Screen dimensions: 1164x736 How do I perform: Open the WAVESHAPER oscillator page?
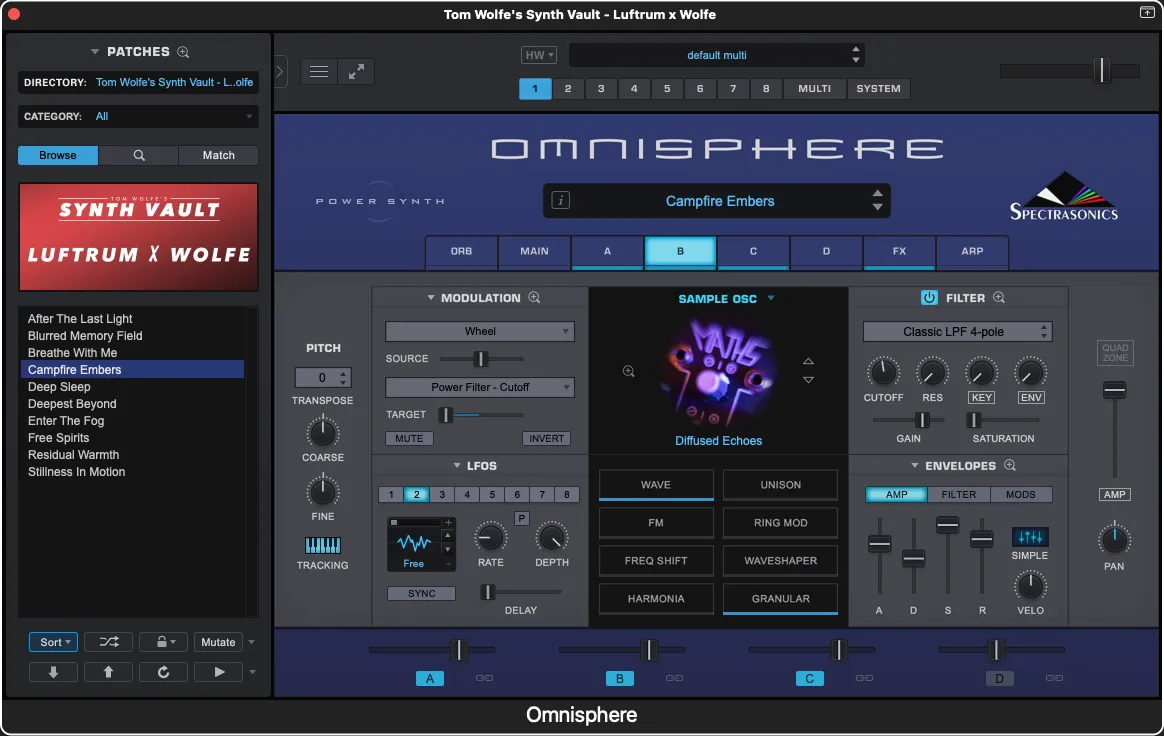click(x=780, y=561)
